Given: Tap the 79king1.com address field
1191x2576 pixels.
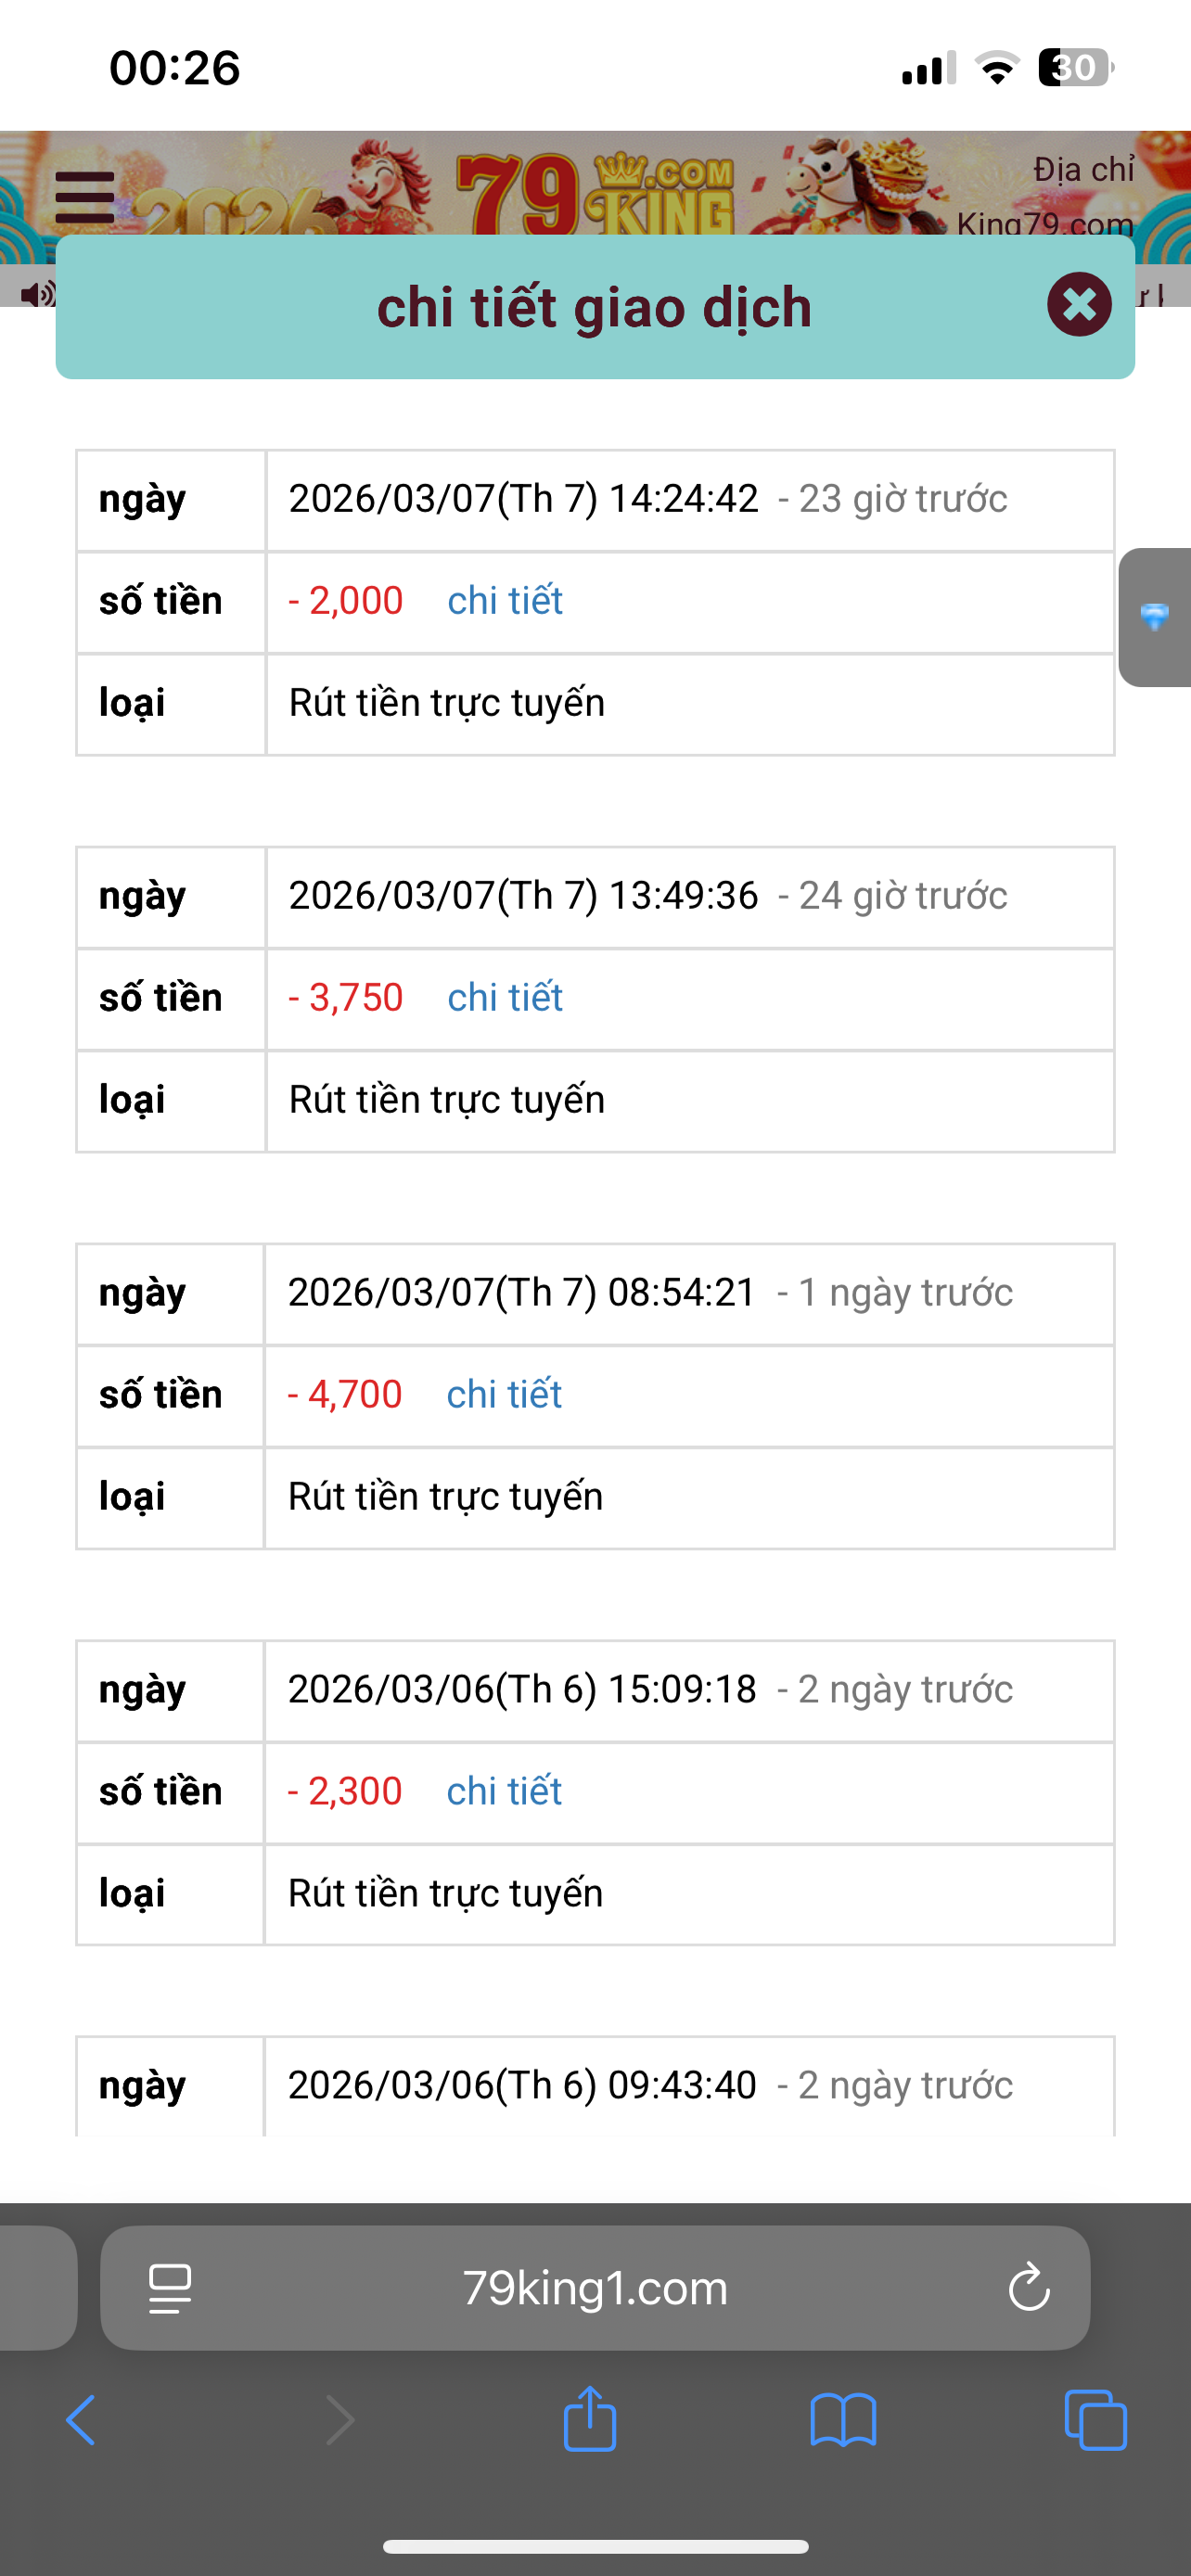Looking at the screenshot, I should pyautogui.click(x=595, y=2288).
